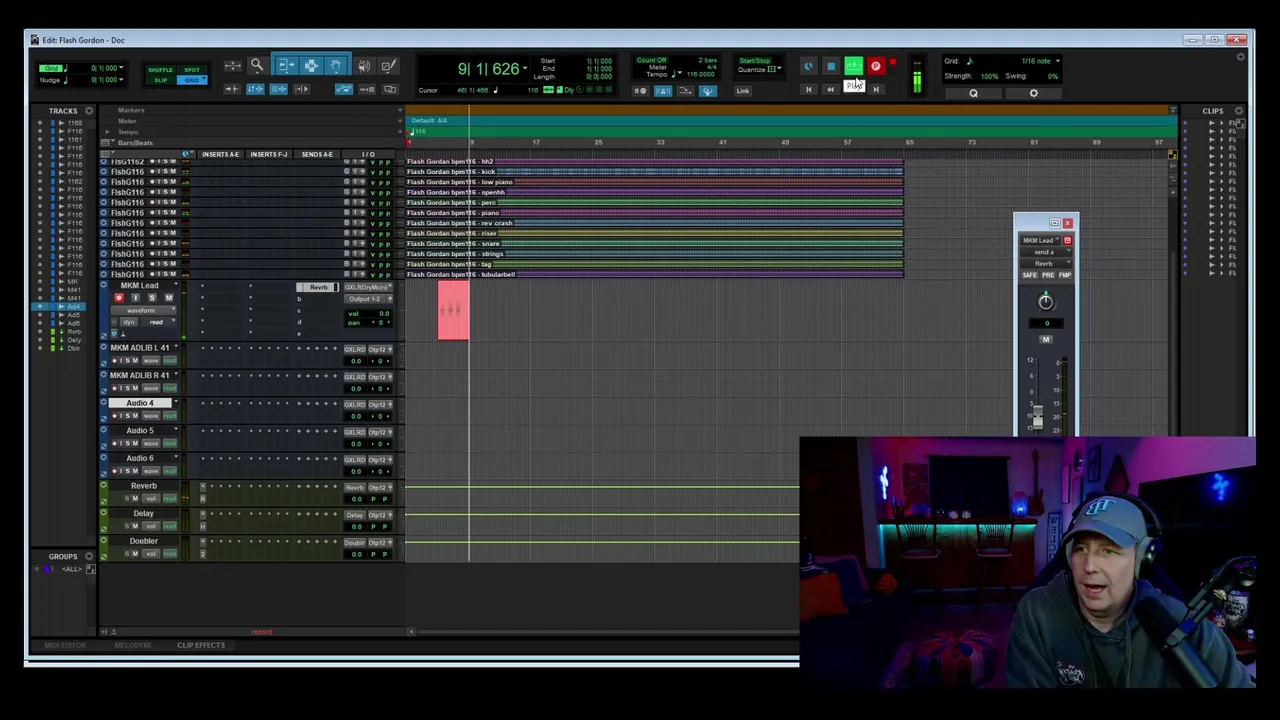Click SENDS A-E column header
This screenshot has width=1280, height=720.
click(x=317, y=154)
